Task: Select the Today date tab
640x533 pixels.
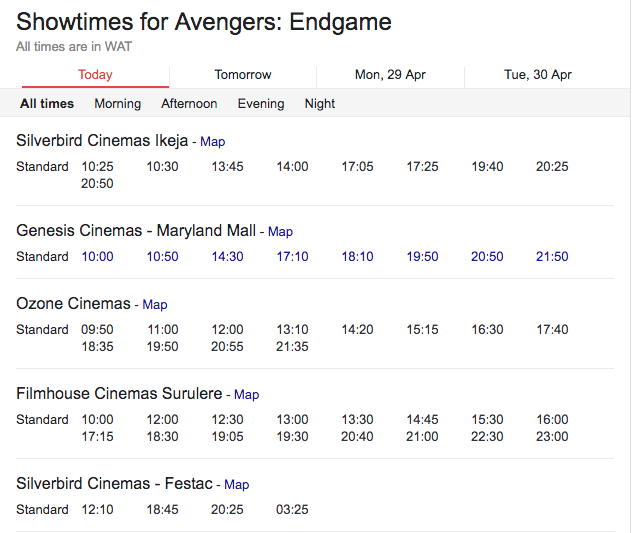Action: pos(95,75)
